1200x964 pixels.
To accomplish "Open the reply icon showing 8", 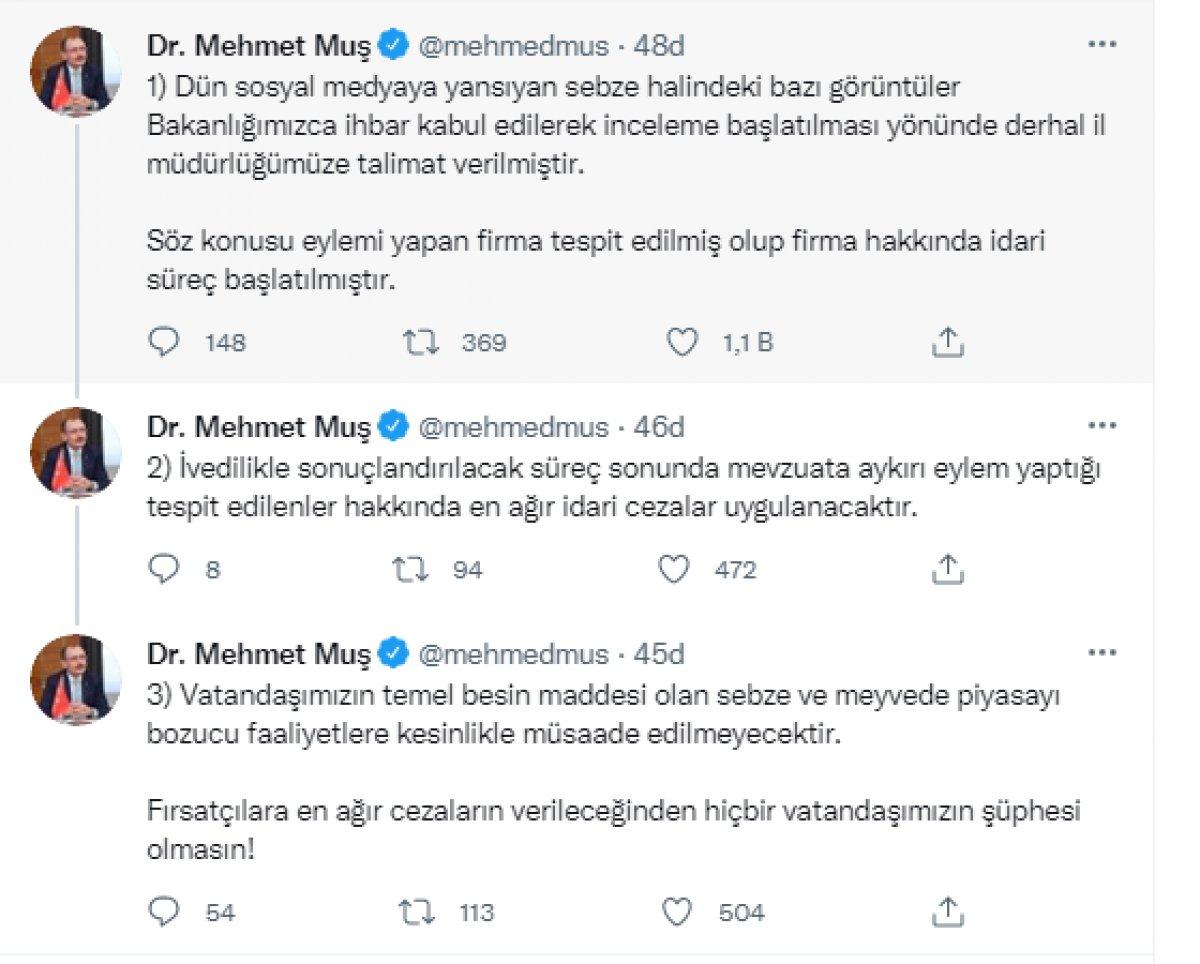I will [x=163, y=570].
